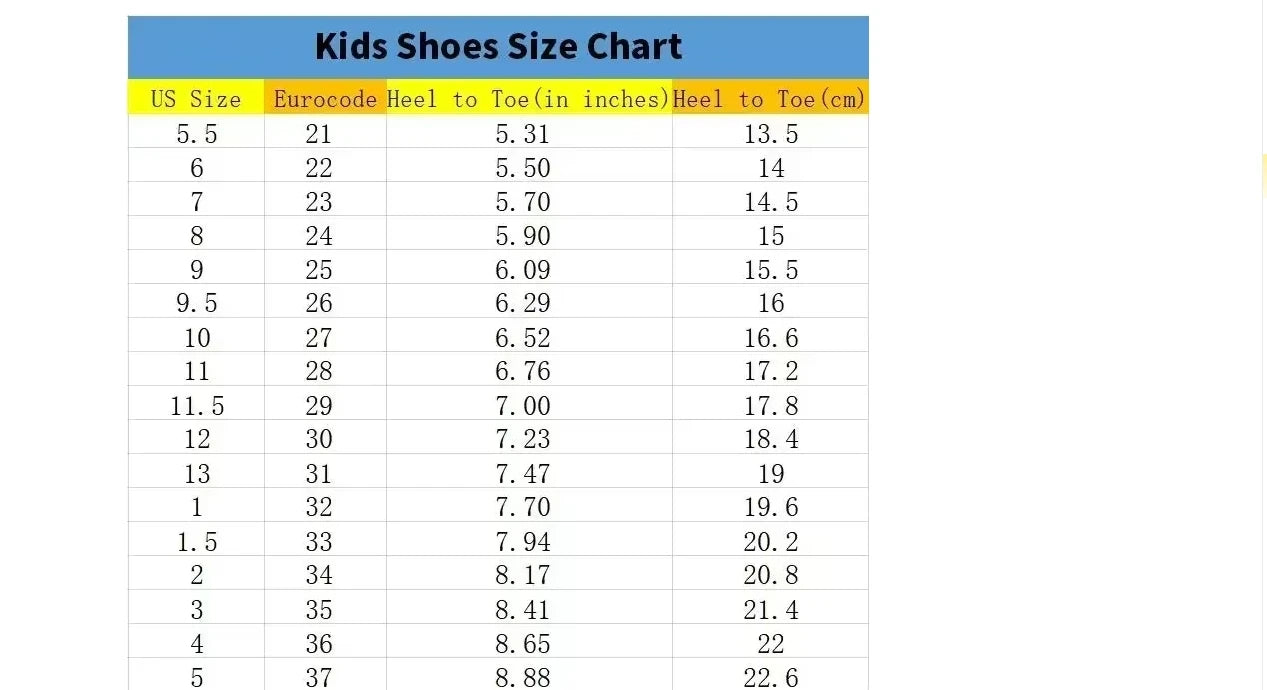
Task: Click the 20.2 cm cell
Action: pos(771,541)
